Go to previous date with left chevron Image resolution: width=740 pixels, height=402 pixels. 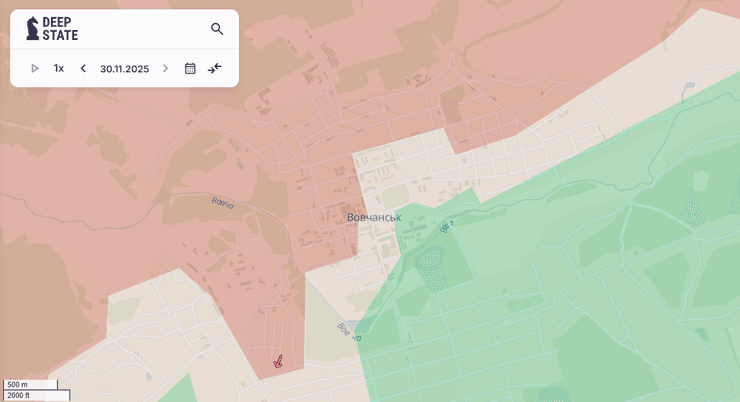(83, 69)
